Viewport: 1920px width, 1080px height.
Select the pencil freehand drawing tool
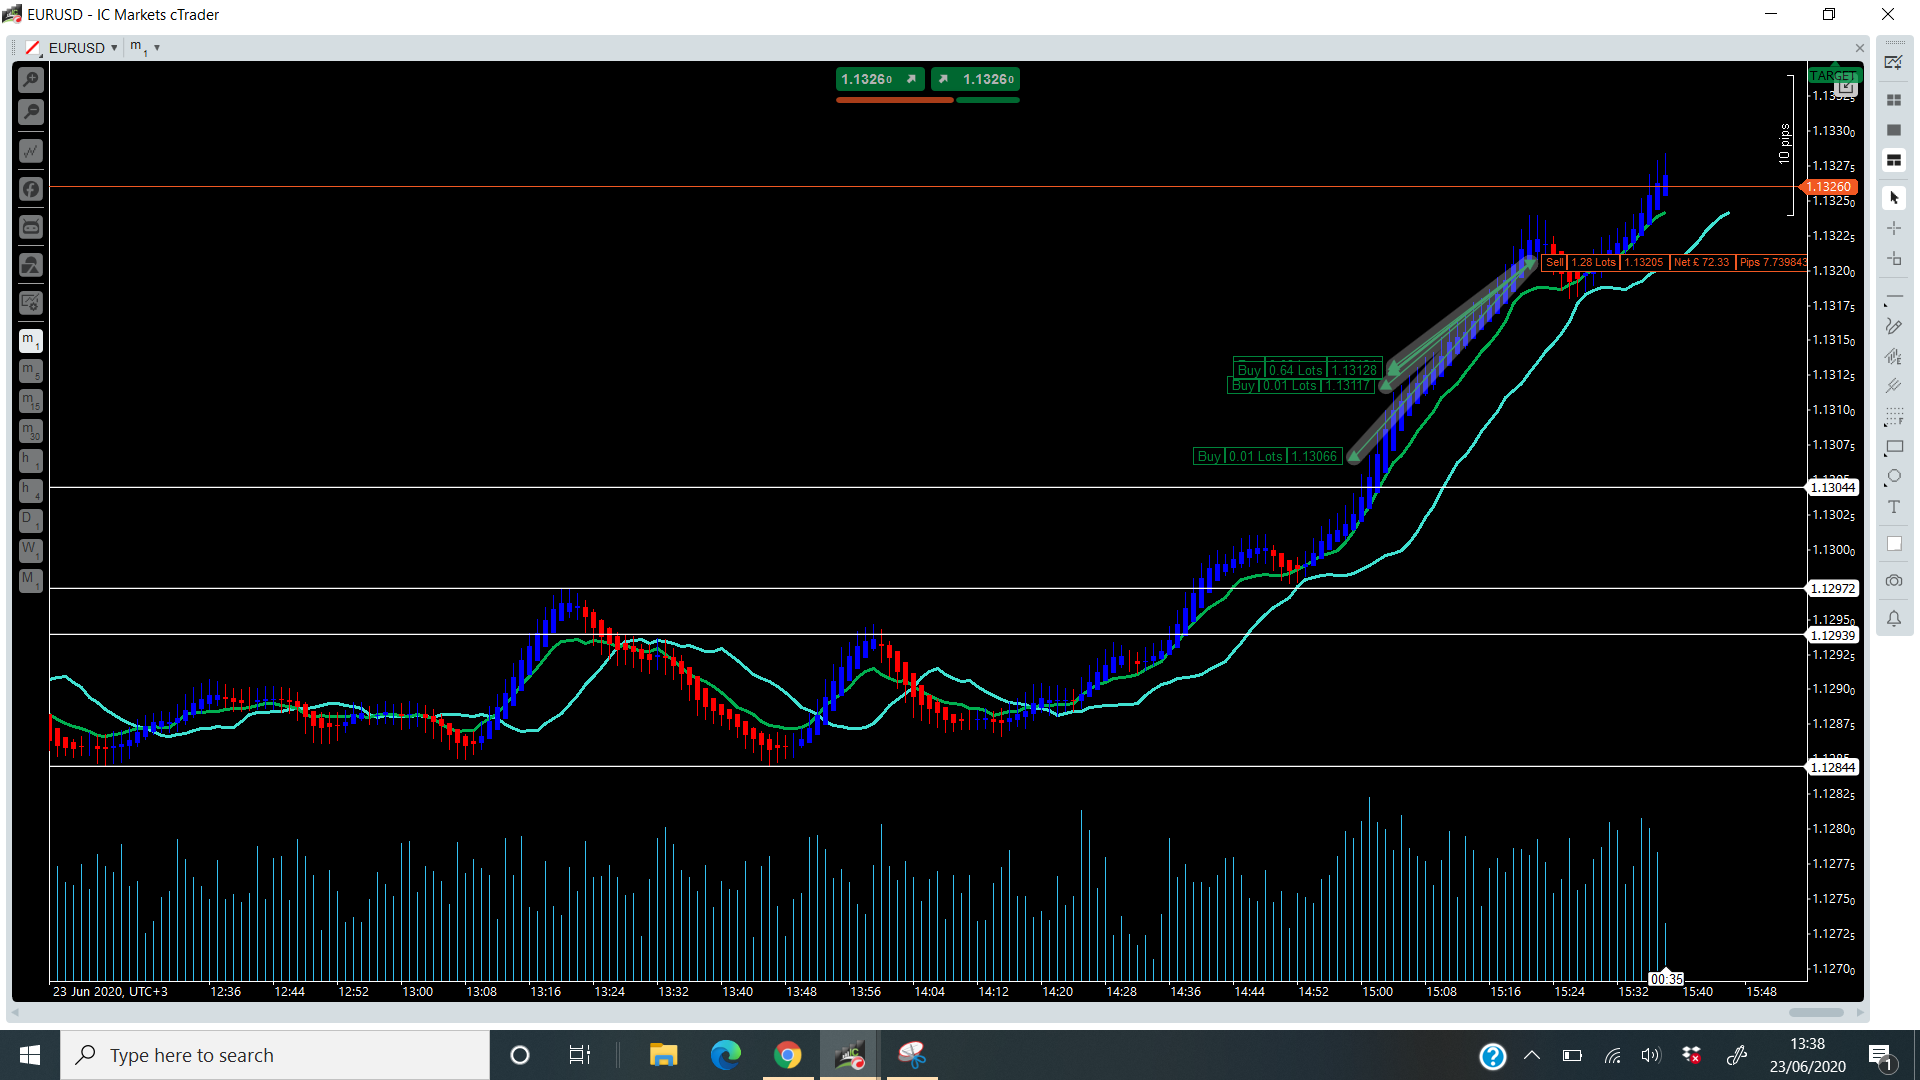tap(1894, 326)
